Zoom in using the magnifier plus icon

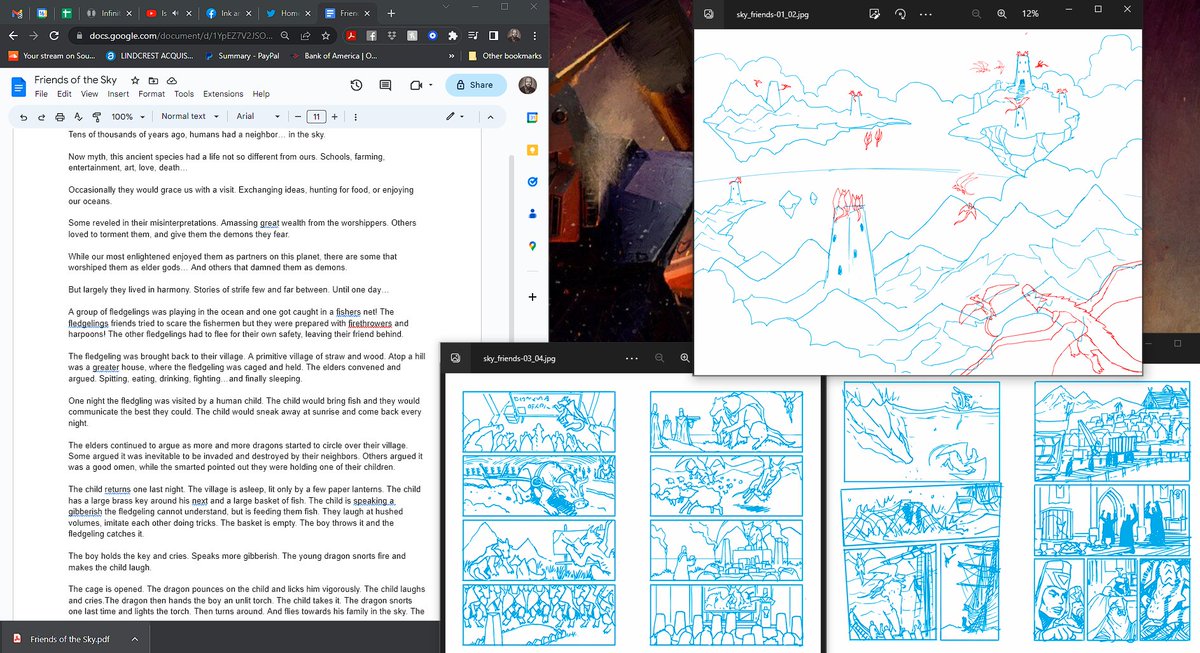[x=1002, y=13]
